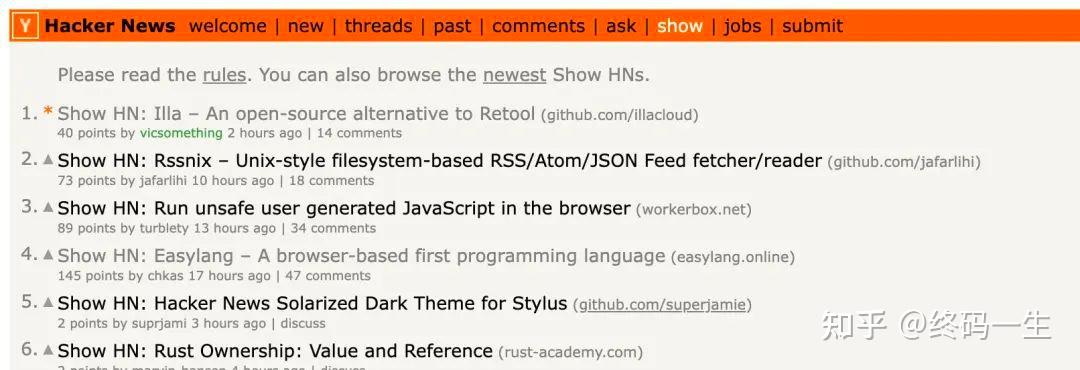Visit github.com/superjamie domain link
Screen dimensions: 1080x370
click(x=663, y=305)
